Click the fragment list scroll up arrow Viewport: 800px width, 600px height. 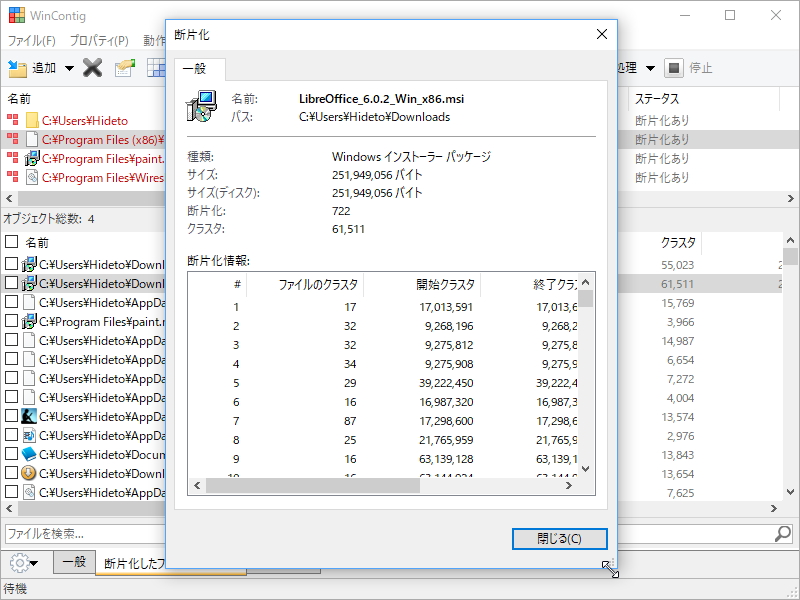click(x=586, y=282)
